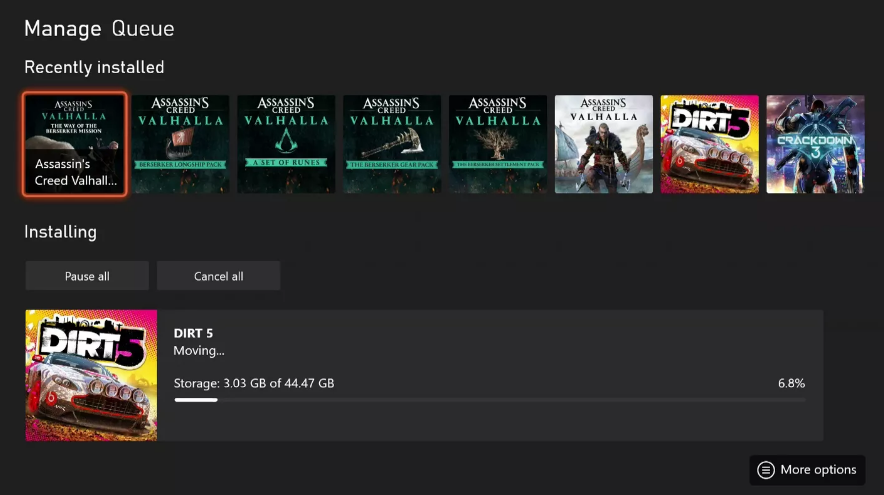Pause all installing items

click(87, 276)
